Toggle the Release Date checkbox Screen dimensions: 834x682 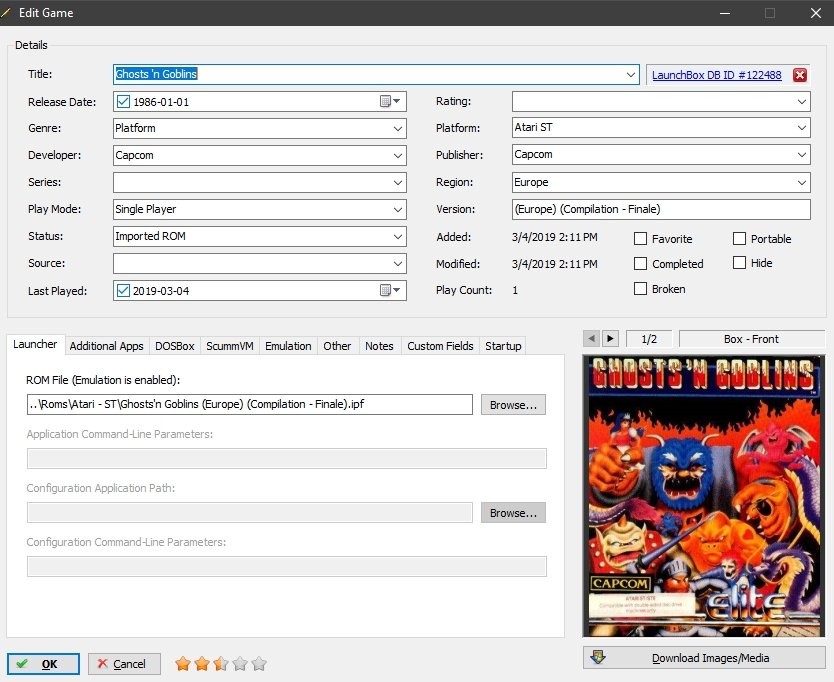tap(123, 102)
